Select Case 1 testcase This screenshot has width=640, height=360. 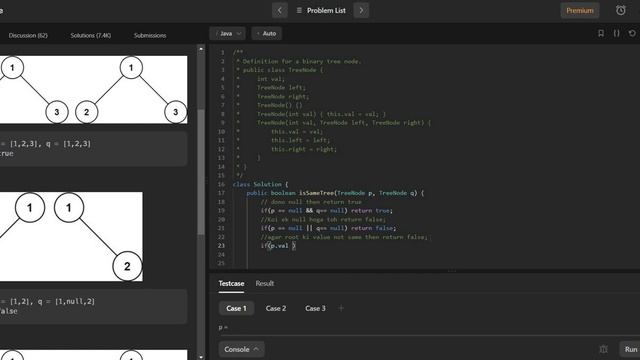pos(236,308)
